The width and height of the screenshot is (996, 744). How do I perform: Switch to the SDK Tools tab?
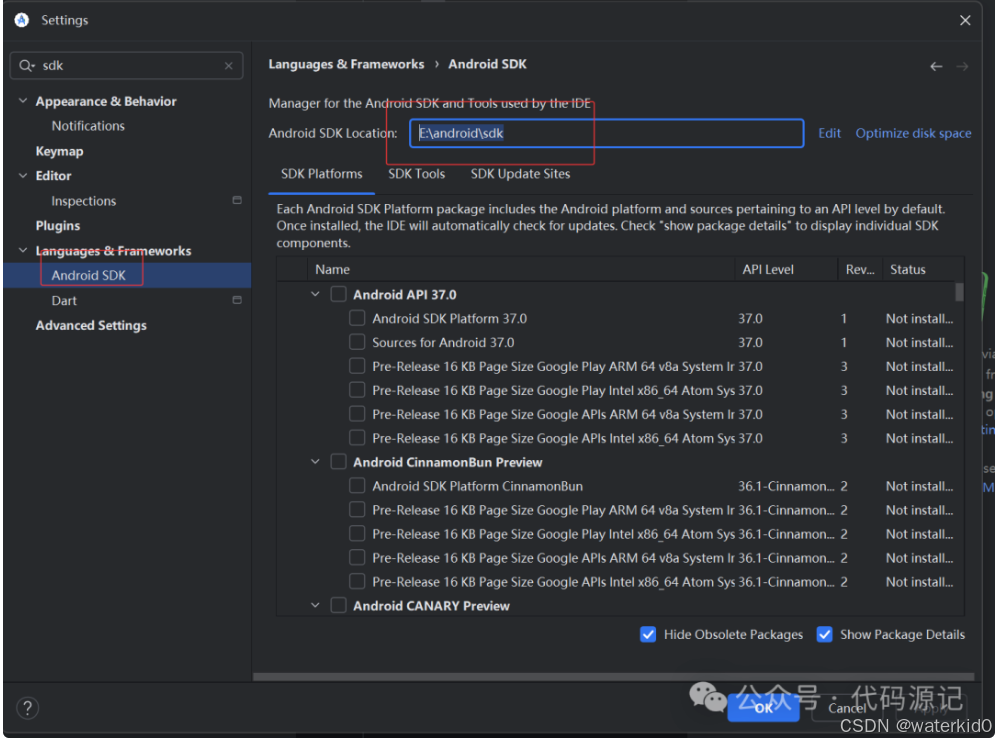416,174
